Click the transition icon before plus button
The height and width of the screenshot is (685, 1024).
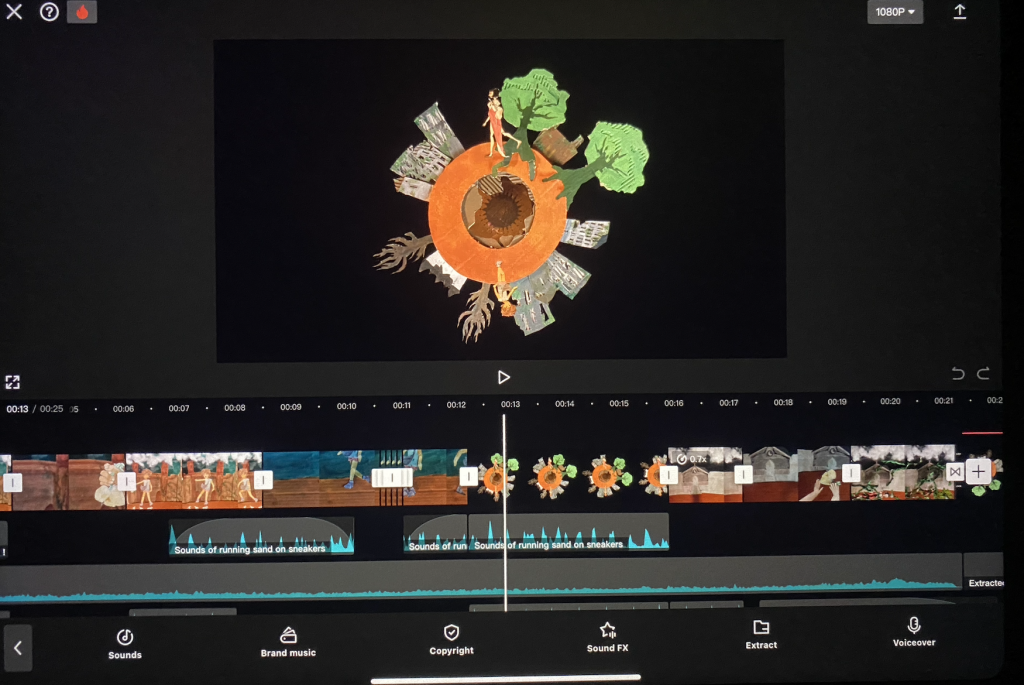point(955,471)
